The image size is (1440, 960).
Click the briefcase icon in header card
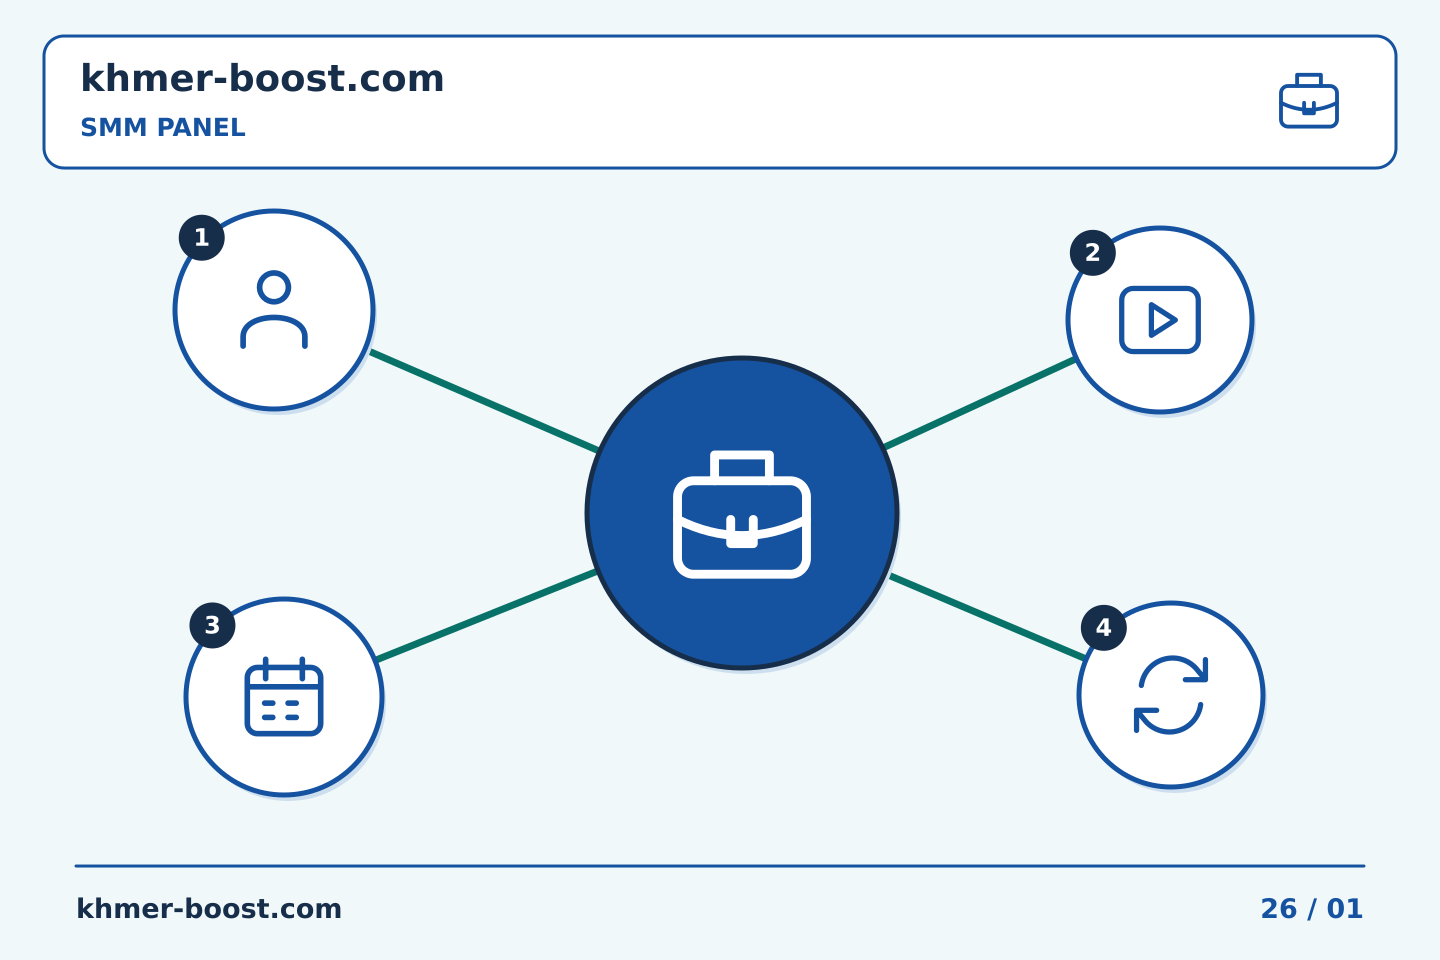[1309, 101]
